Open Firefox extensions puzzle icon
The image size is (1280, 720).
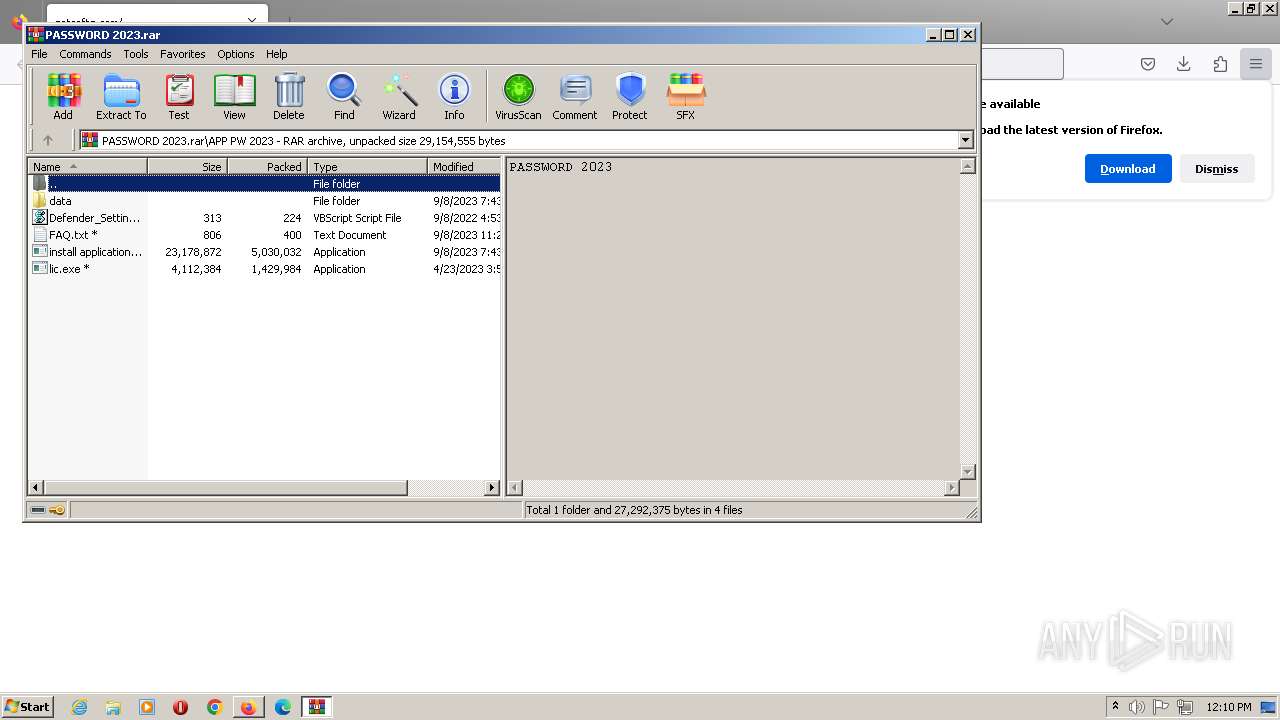coord(1220,64)
